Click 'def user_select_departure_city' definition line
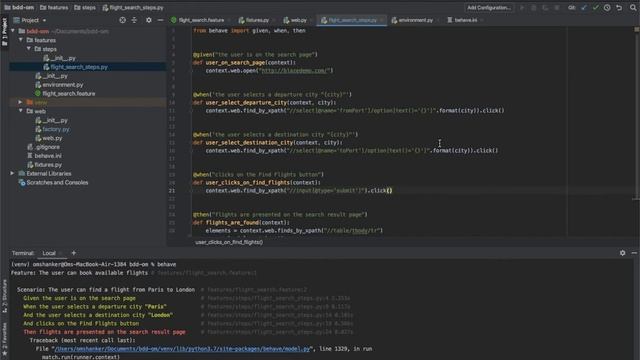The height and width of the screenshot is (360, 640). point(264,102)
